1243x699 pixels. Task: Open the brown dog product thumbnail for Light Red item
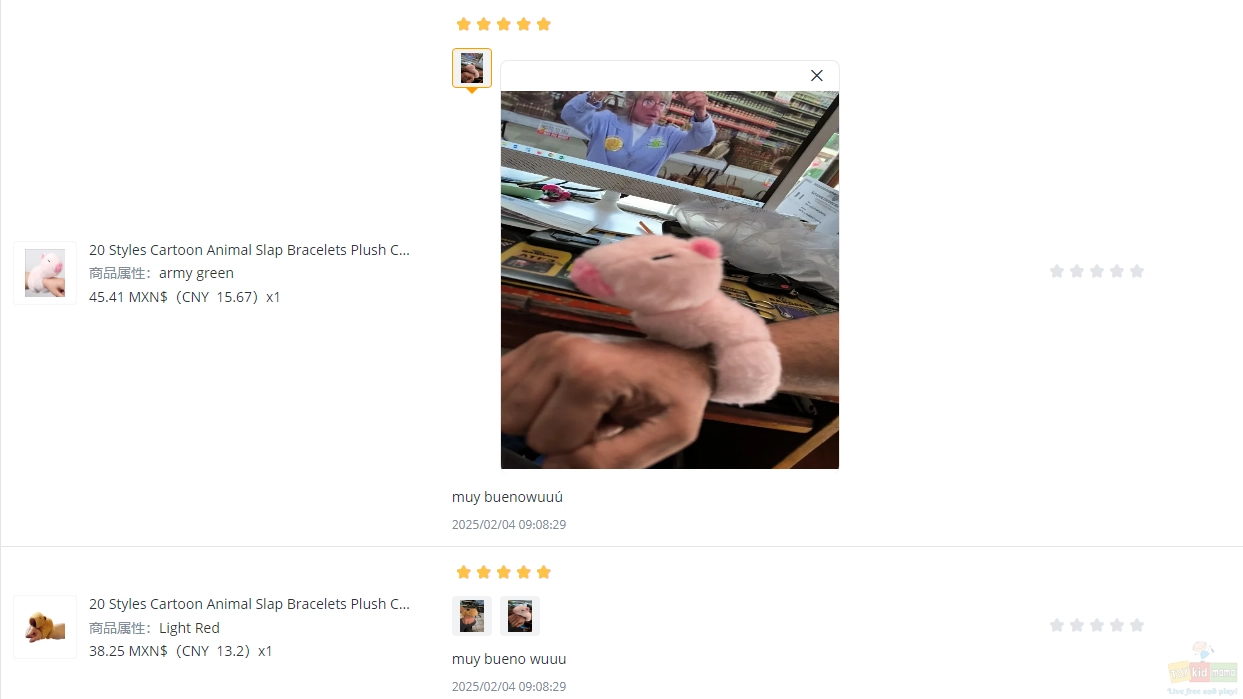(45, 627)
